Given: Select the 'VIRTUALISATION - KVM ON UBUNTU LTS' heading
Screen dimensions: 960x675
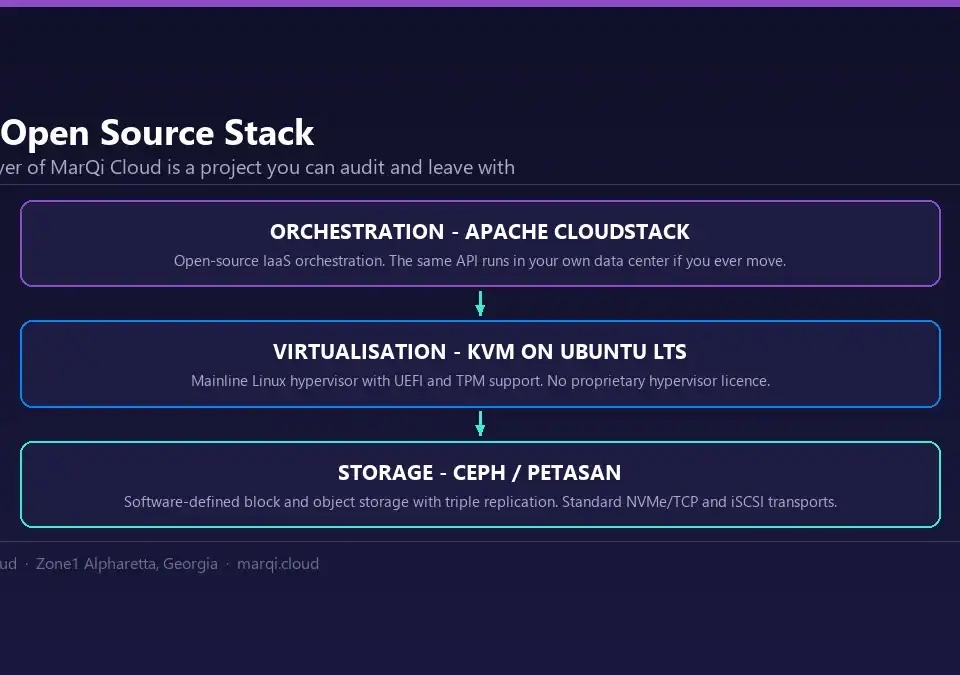Looking at the screenshot, I should [x=480, y=352].
